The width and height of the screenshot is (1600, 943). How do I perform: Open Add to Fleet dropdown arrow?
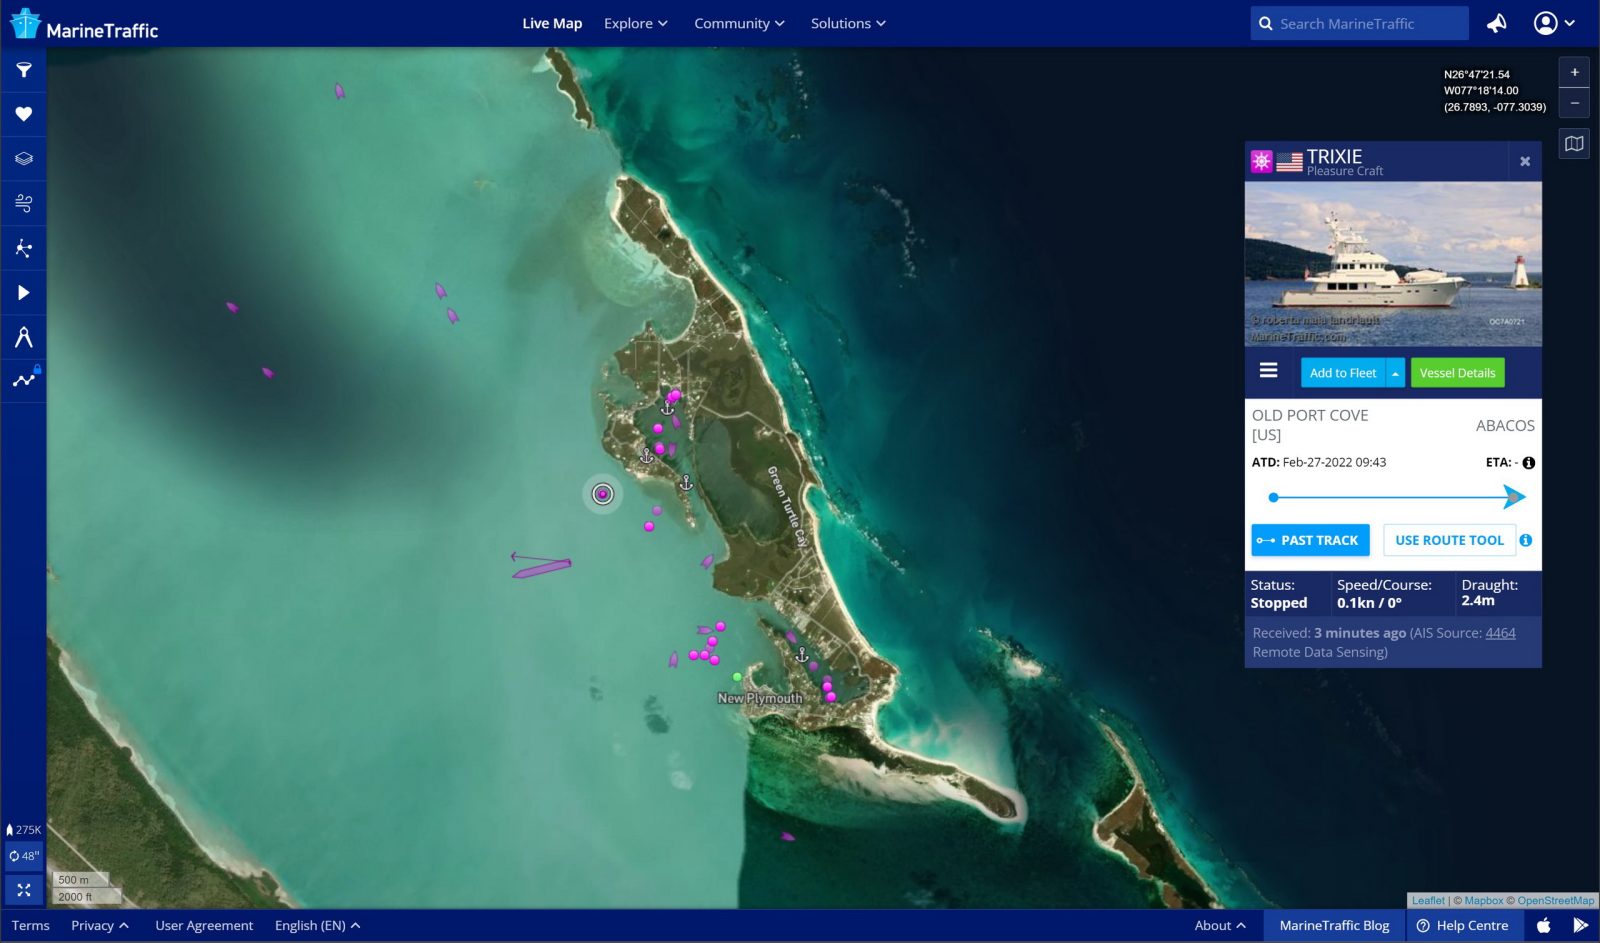point(1395,373)
